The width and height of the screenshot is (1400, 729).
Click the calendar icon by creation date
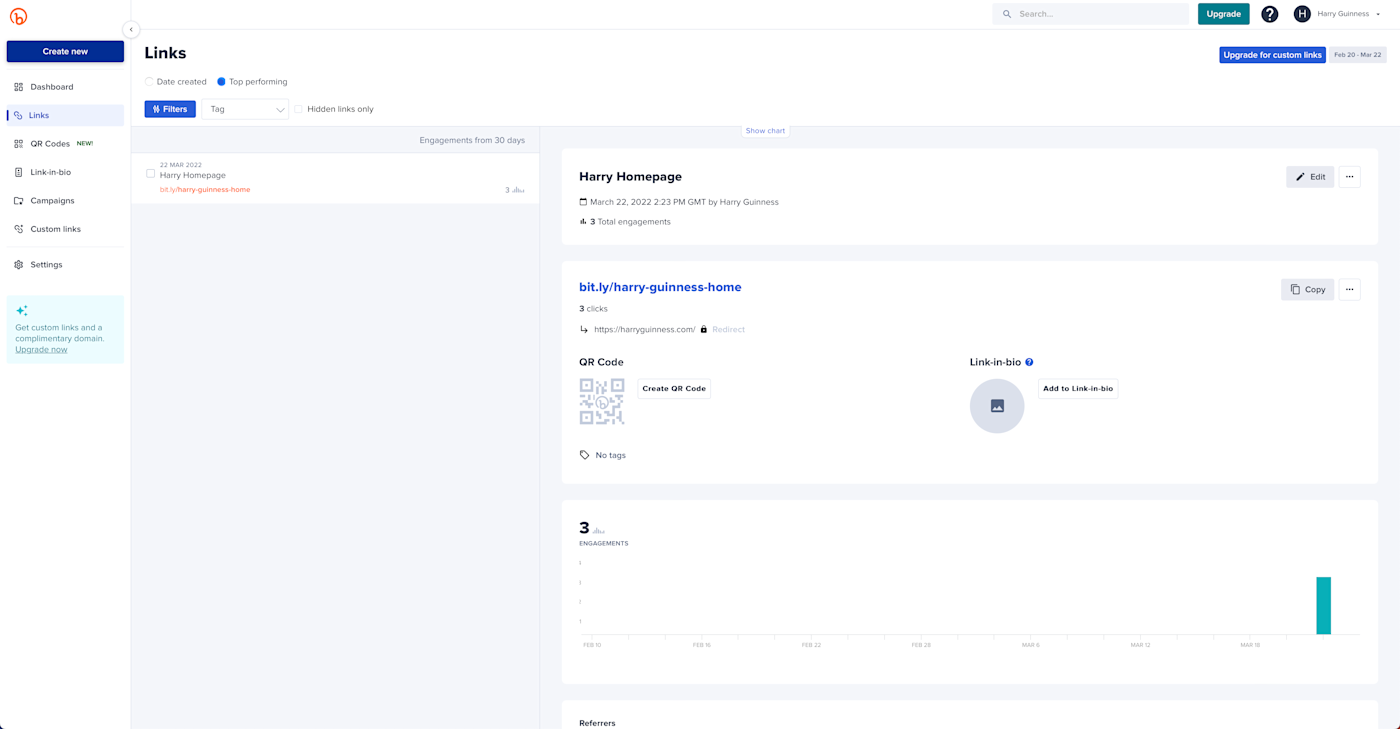583,202
